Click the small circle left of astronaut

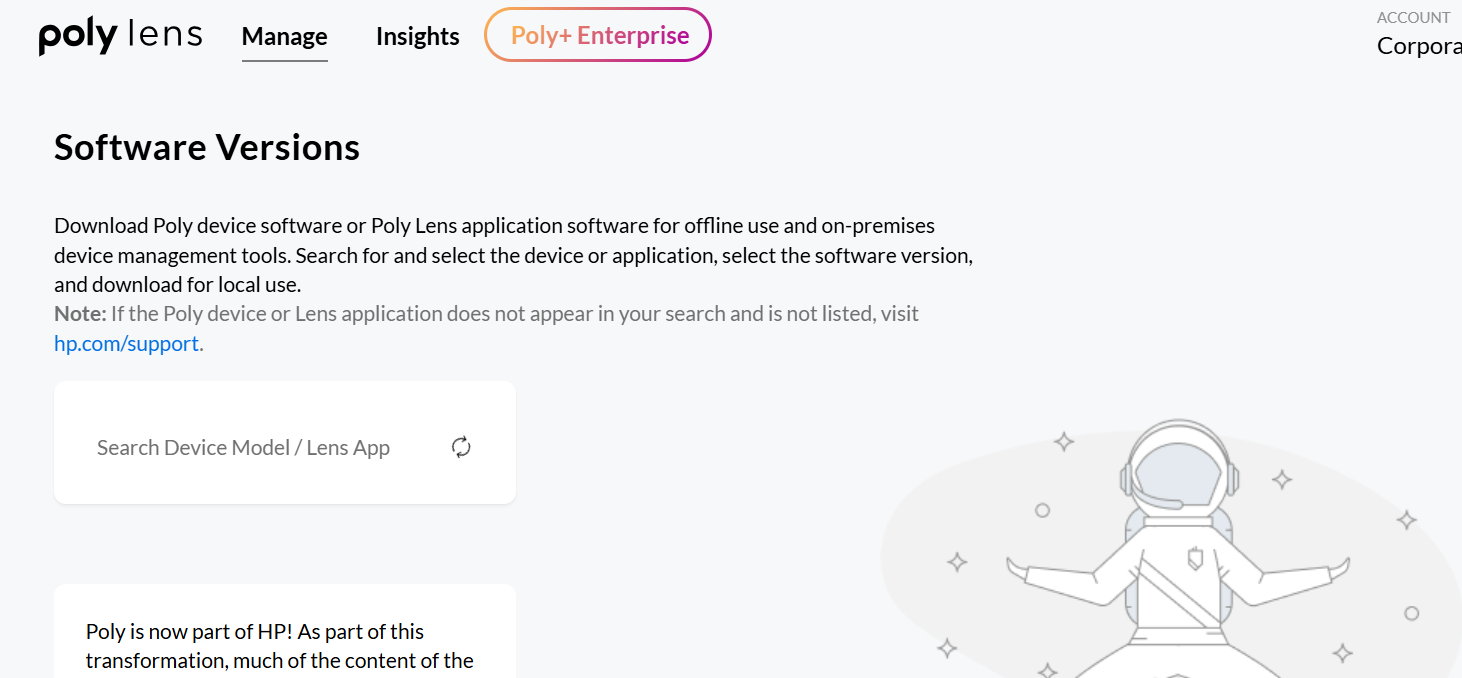pyautogui.click(x=1042, y=510)
